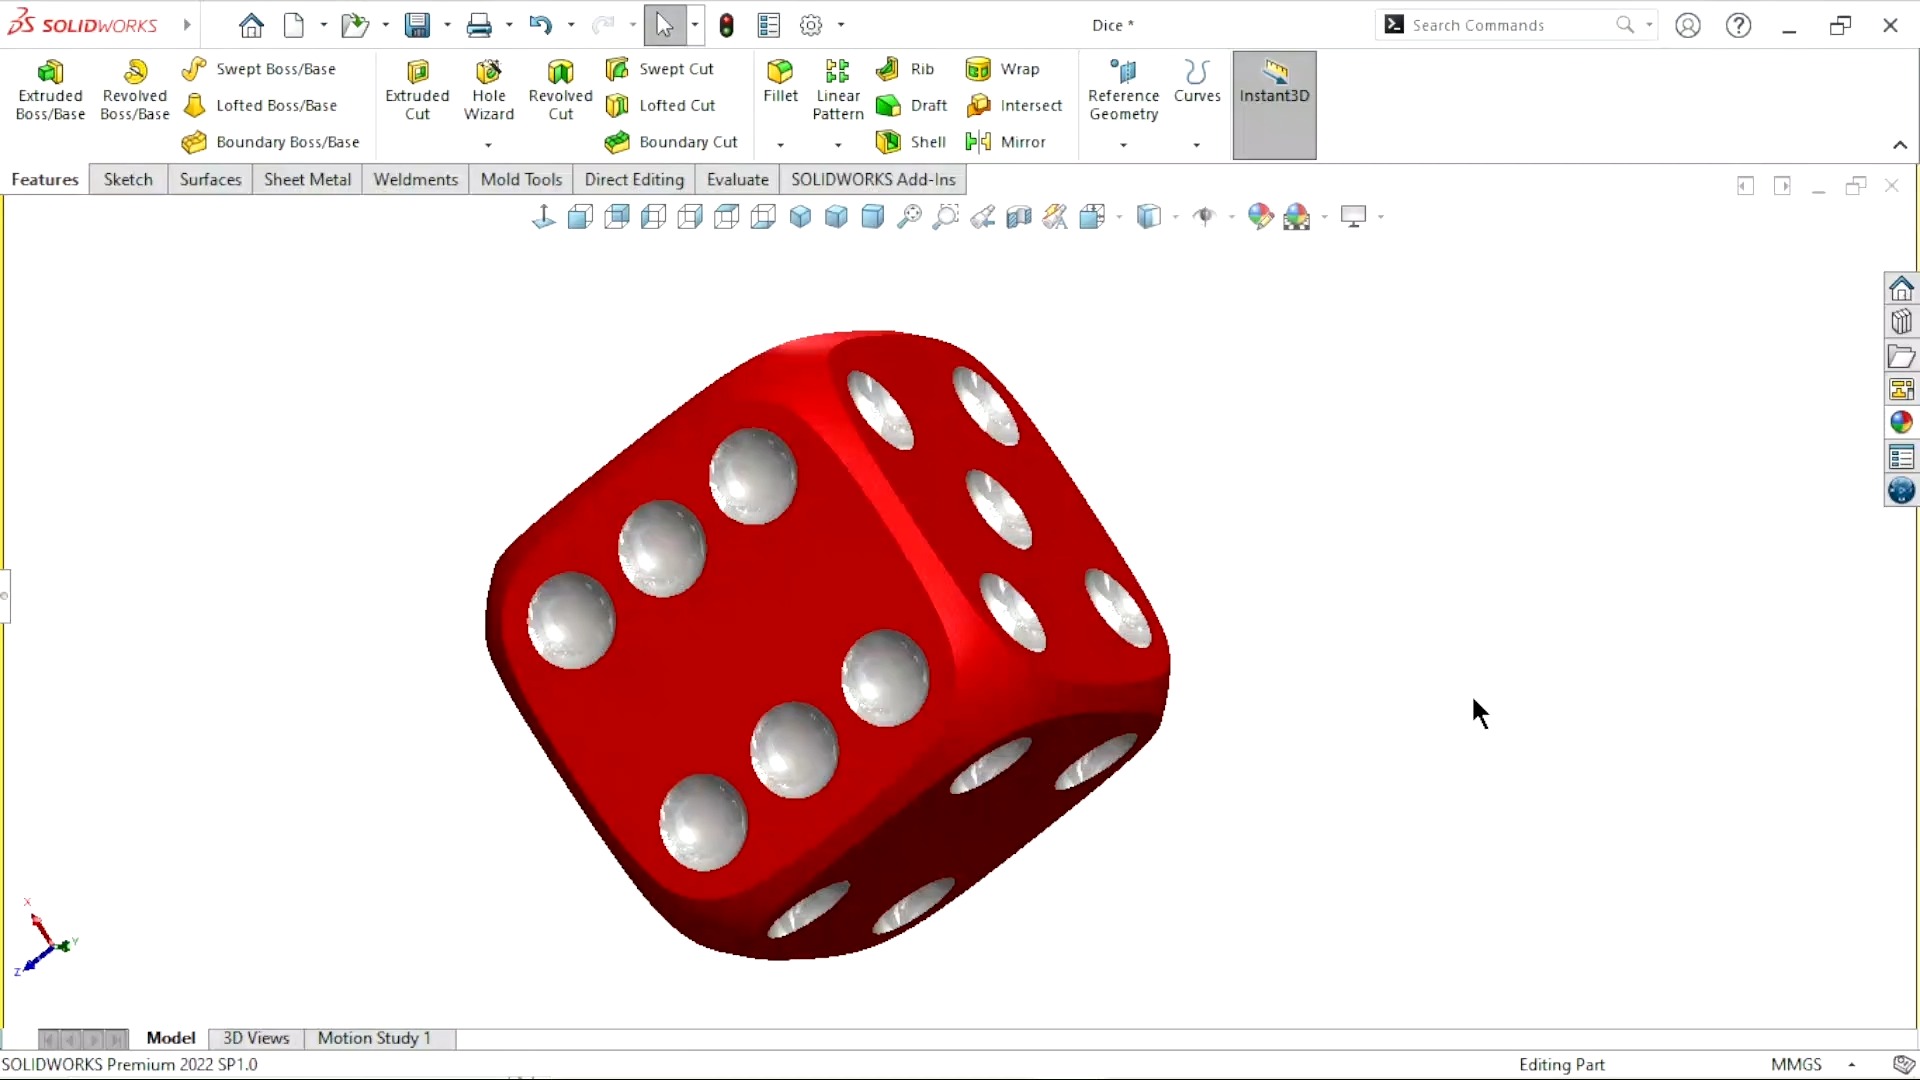Viewport: 1920px width, 1080px height.
Task: Click the Rebuild traffic light icon
Action: (x=727, y=25)
